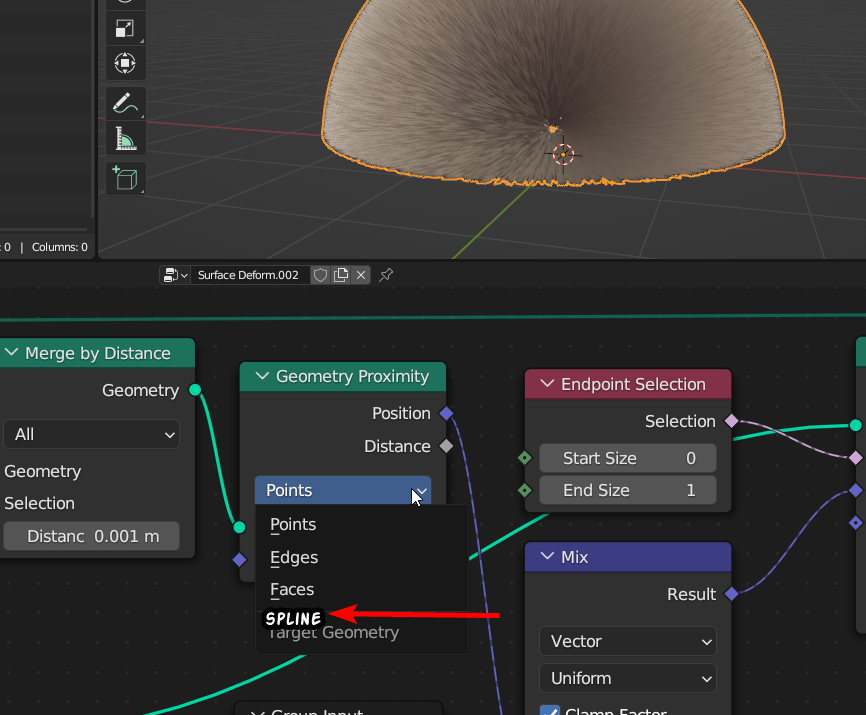Click the Selection output socket of Endpoint Selection
This screenshot has width=866, height=715.
click(732, 421)
